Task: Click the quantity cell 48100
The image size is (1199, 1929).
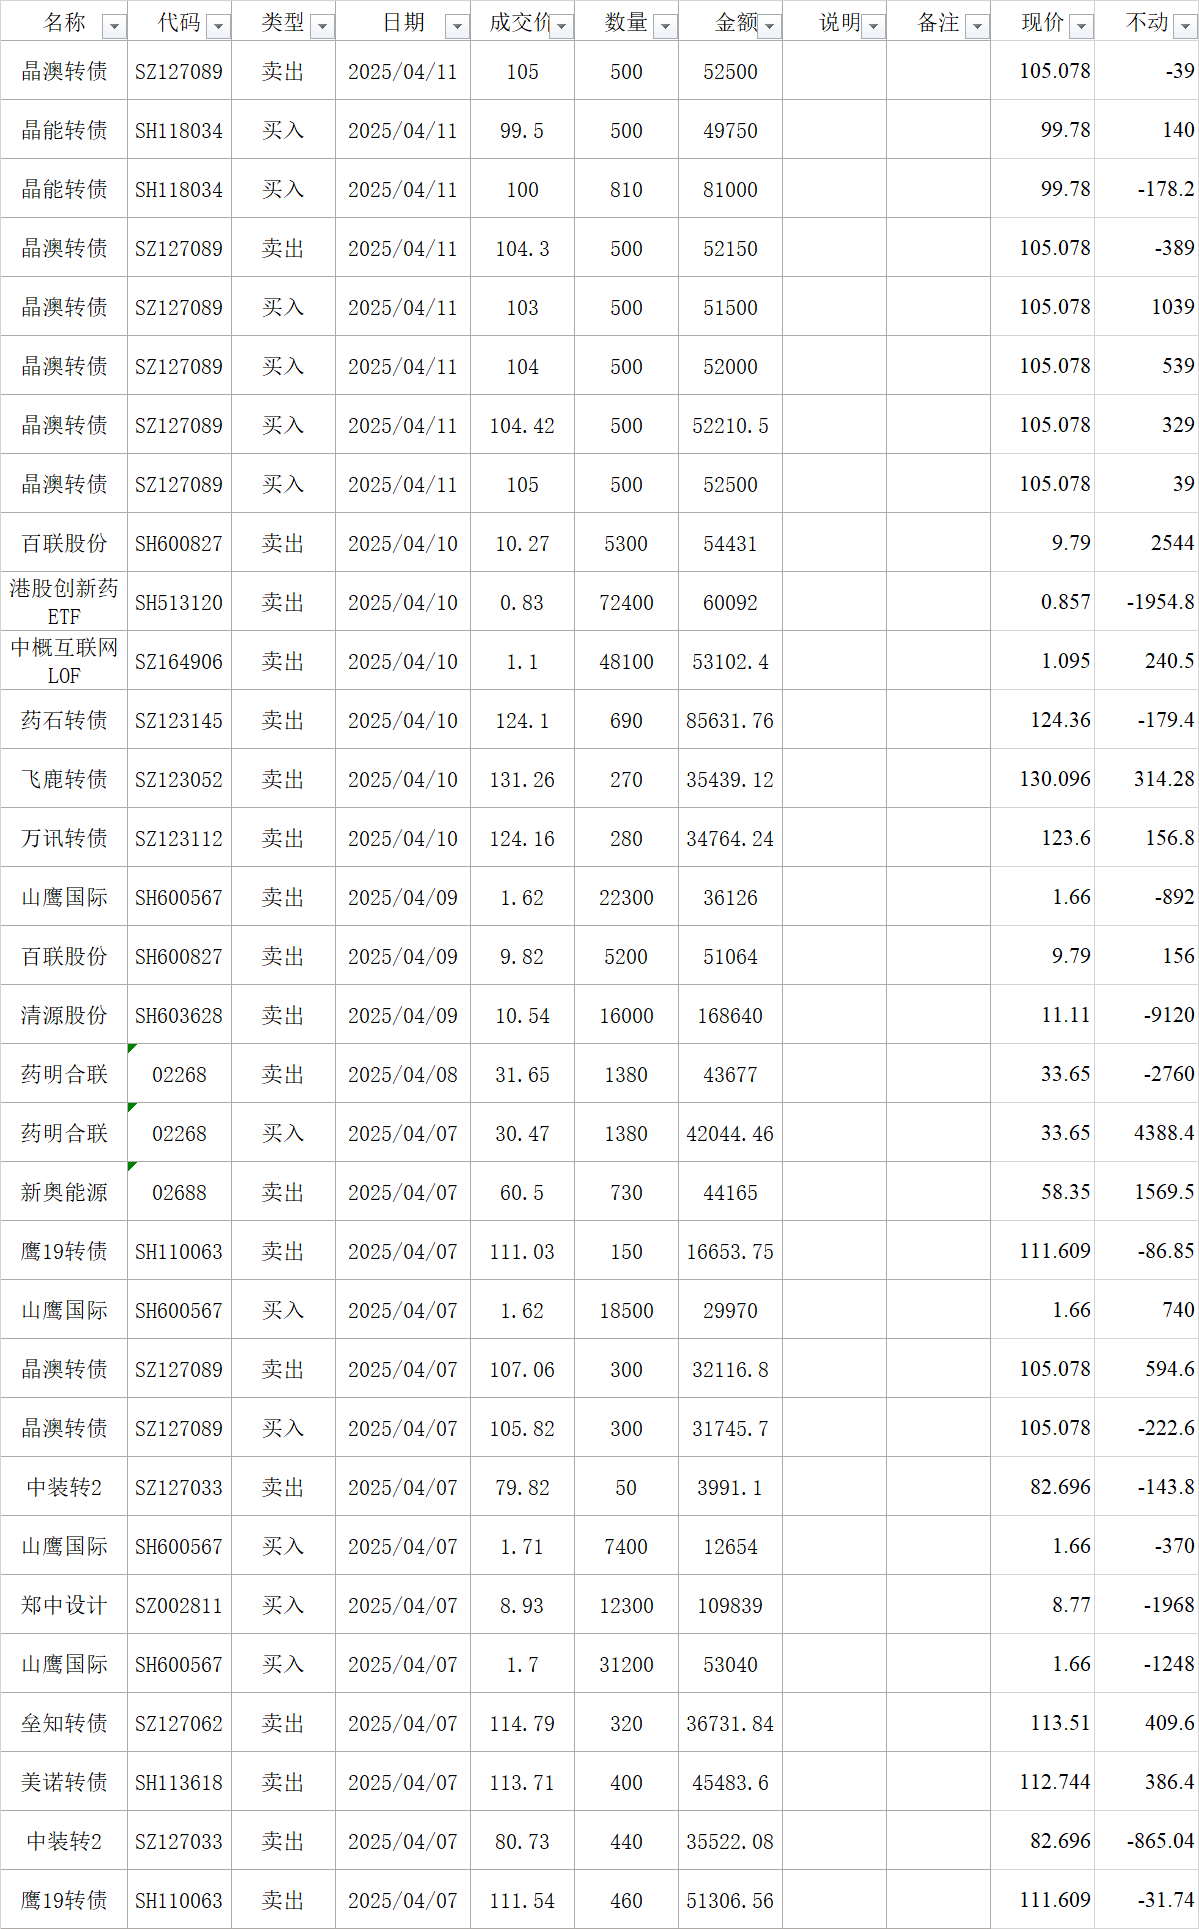Action: coord(626,661)
